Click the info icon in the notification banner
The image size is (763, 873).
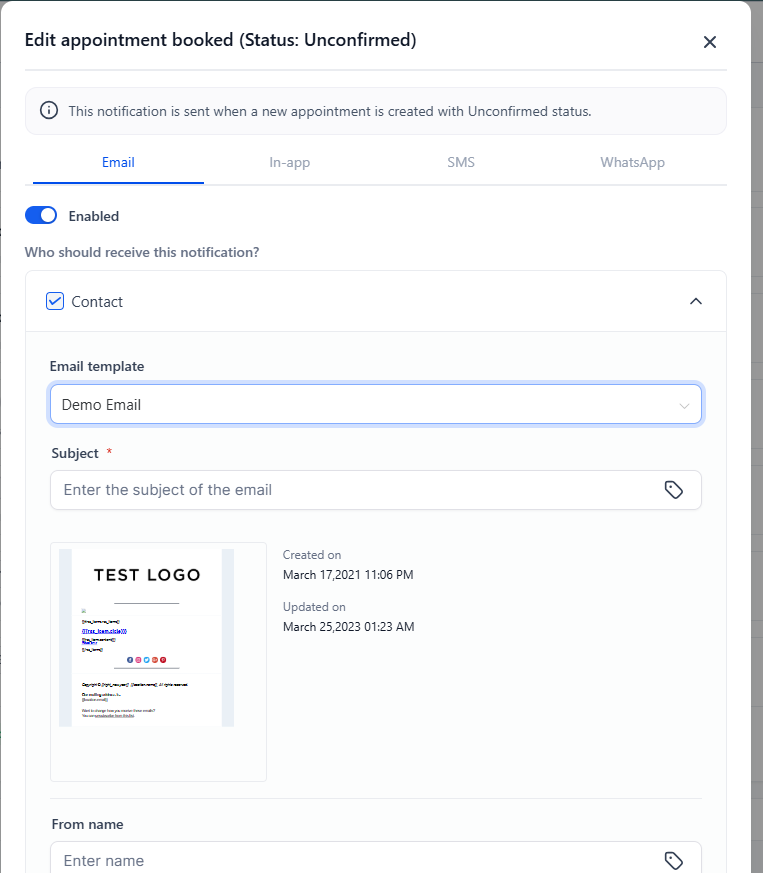coord(49,110)
